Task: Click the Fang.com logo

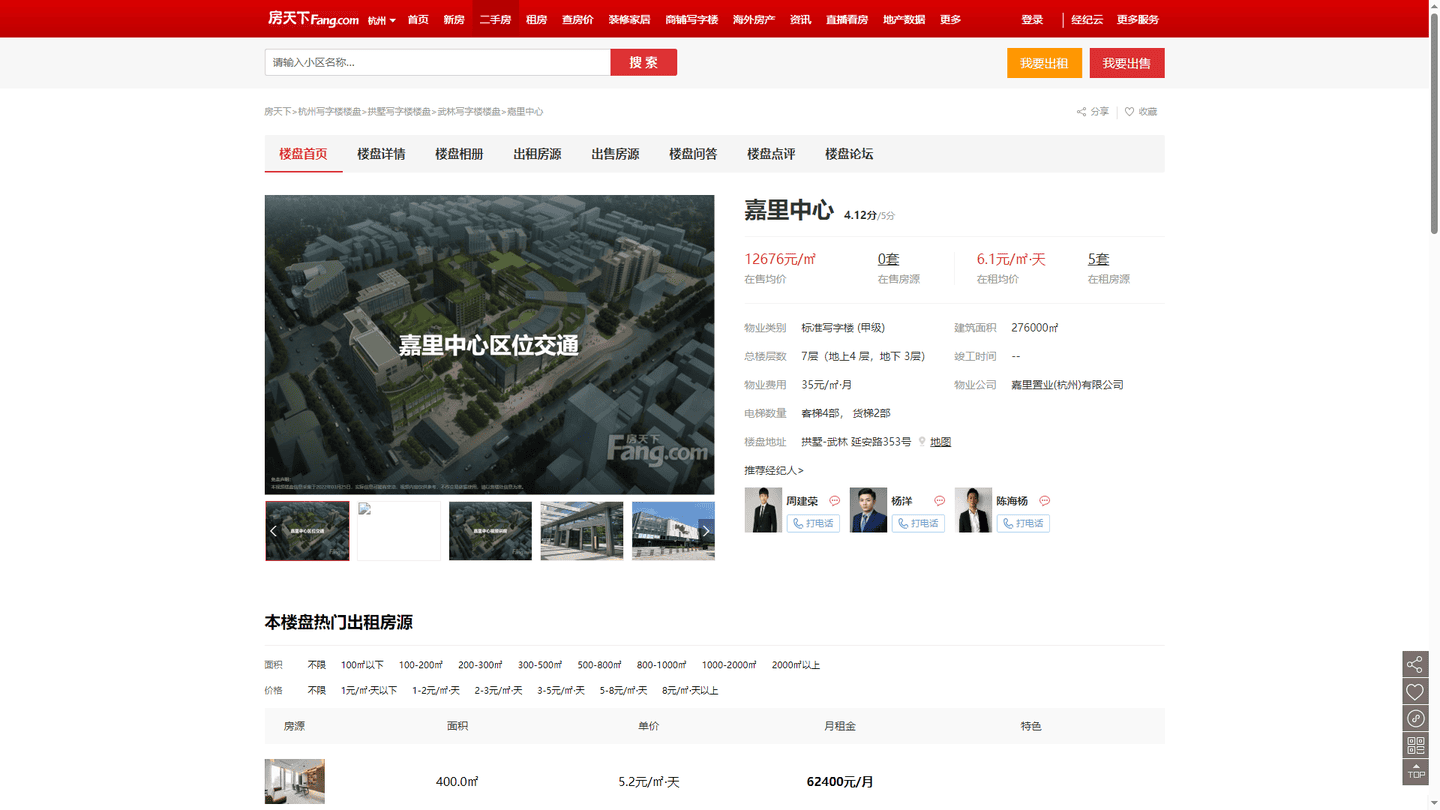Action: pyautogui.click(x=313, y=19)
